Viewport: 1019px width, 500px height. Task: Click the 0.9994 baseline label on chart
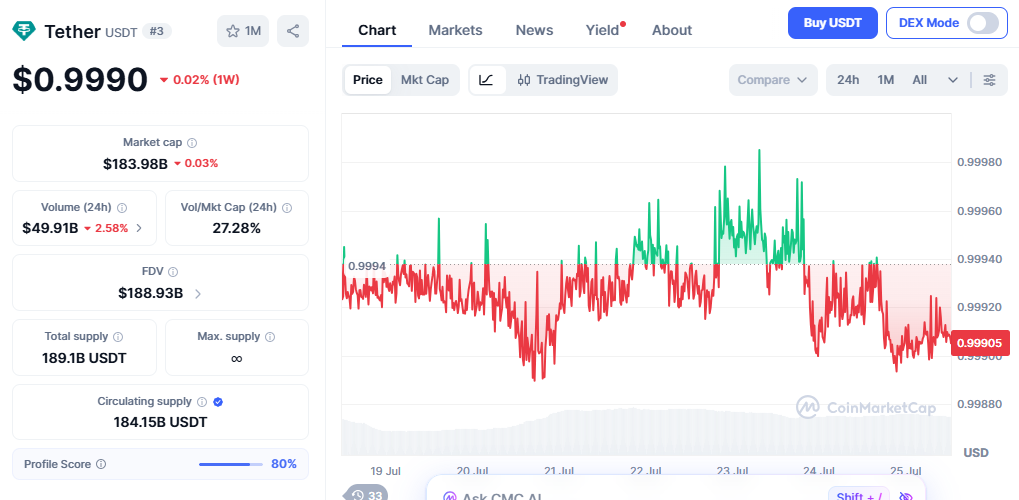[x=367, y=265]
